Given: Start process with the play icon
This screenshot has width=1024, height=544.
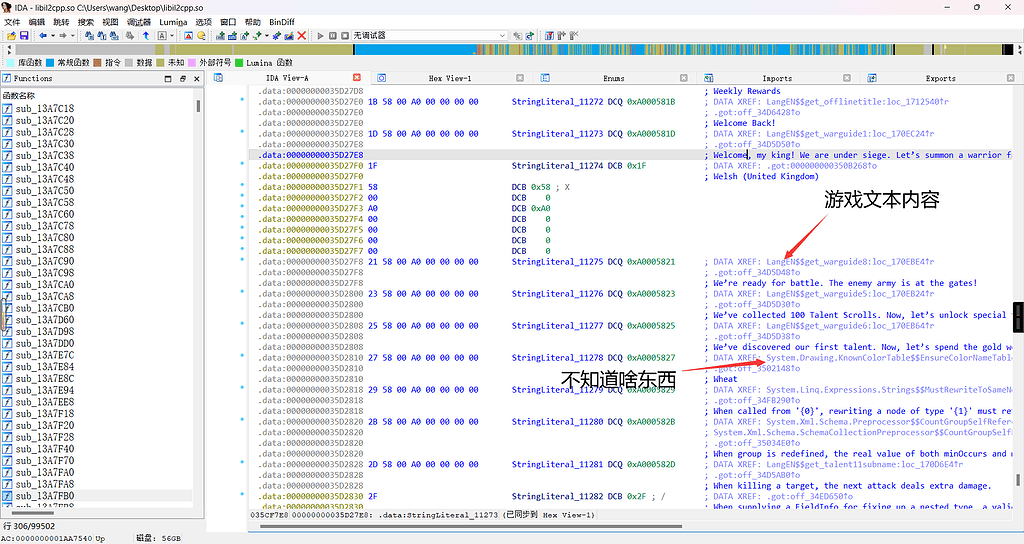Looking at the screenshot, I should 321,35.
